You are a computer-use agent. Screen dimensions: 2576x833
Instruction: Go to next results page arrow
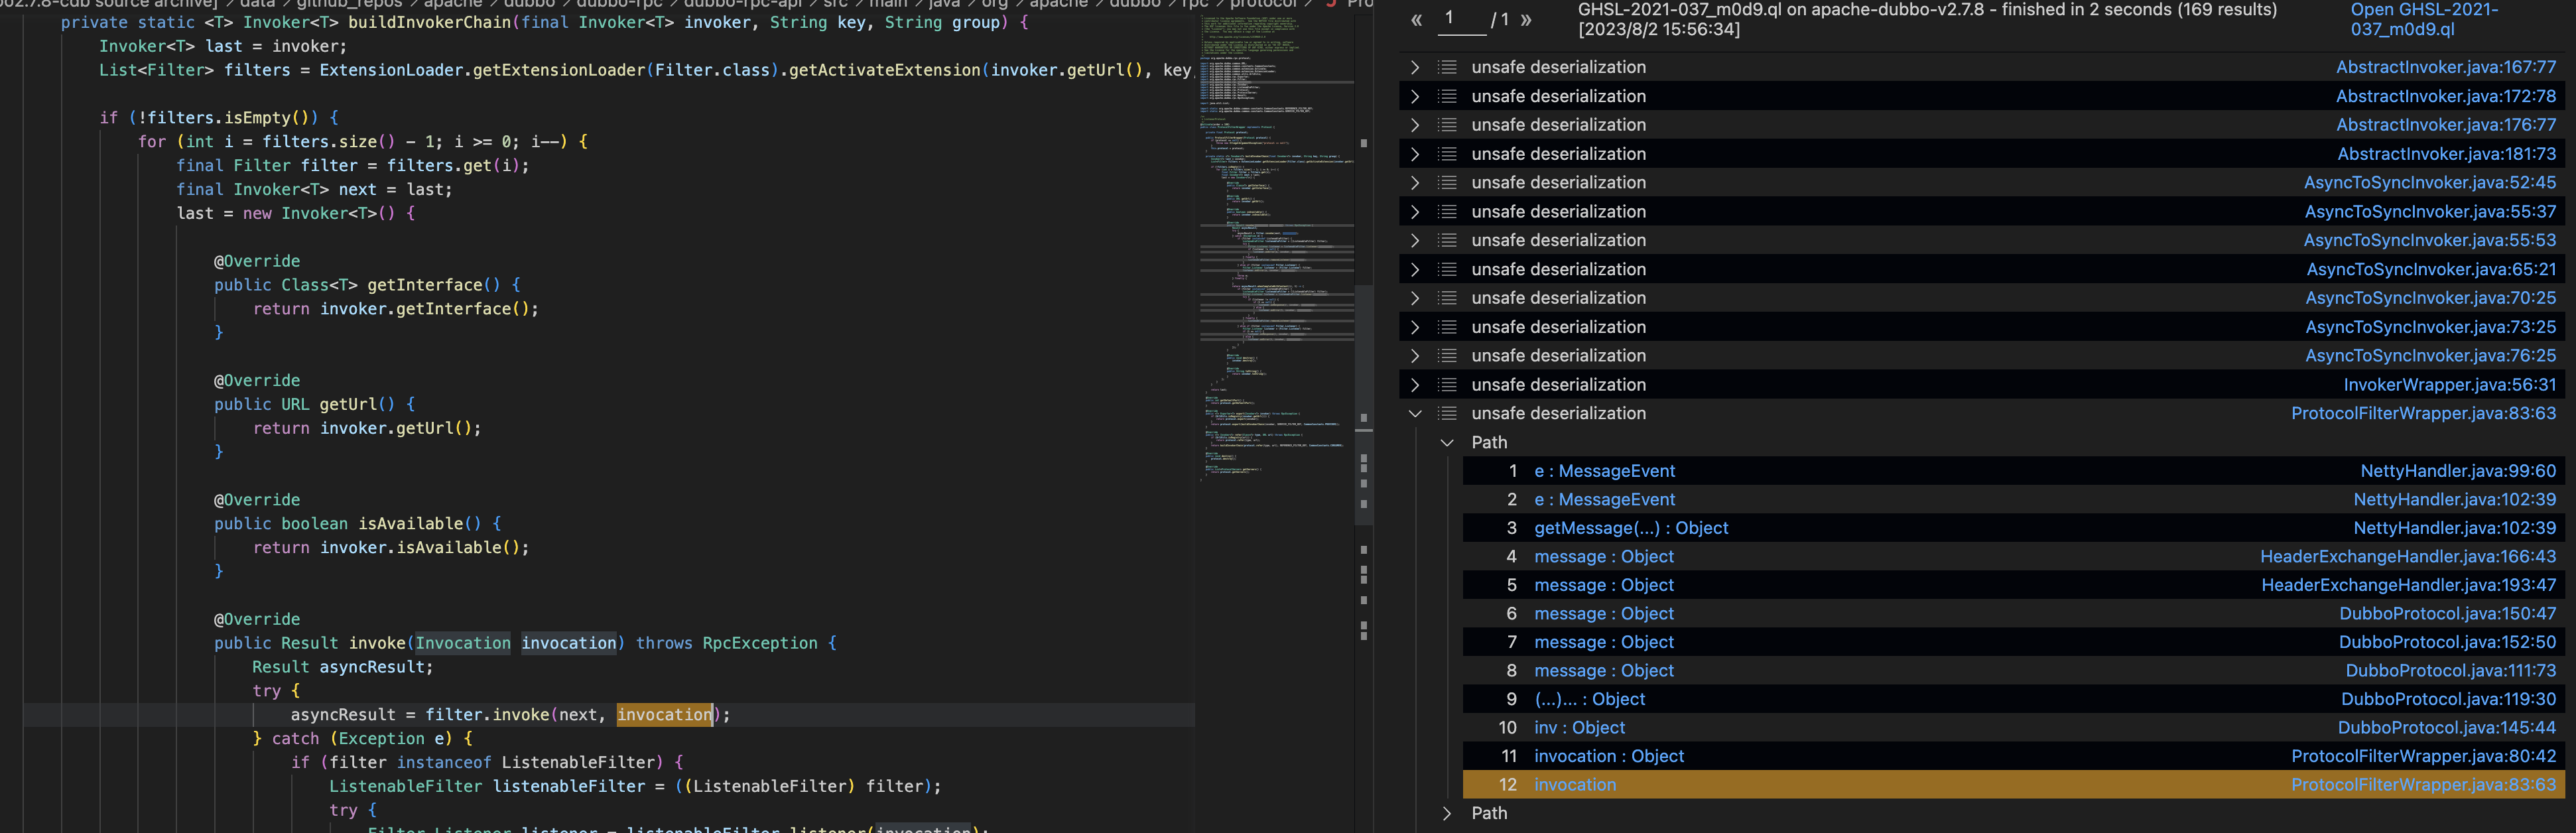[1526, 19]
